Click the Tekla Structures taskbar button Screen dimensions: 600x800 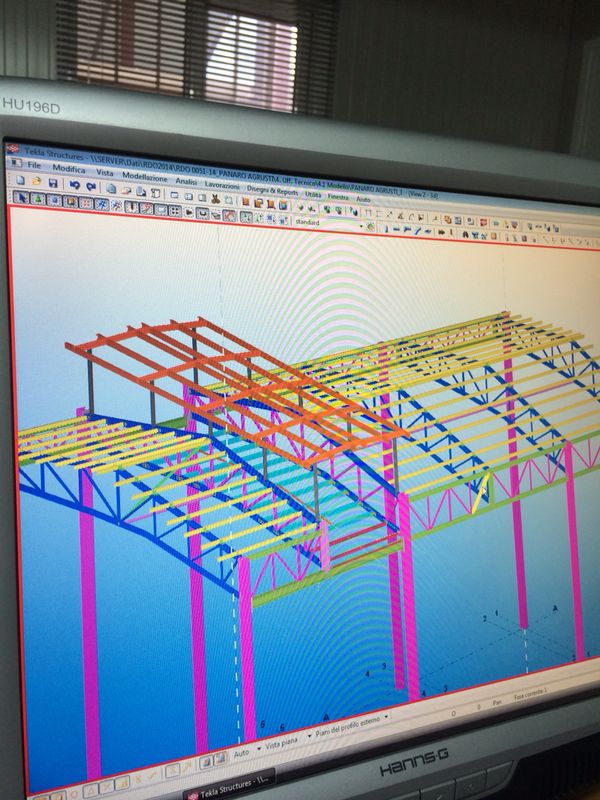point(229,786)
